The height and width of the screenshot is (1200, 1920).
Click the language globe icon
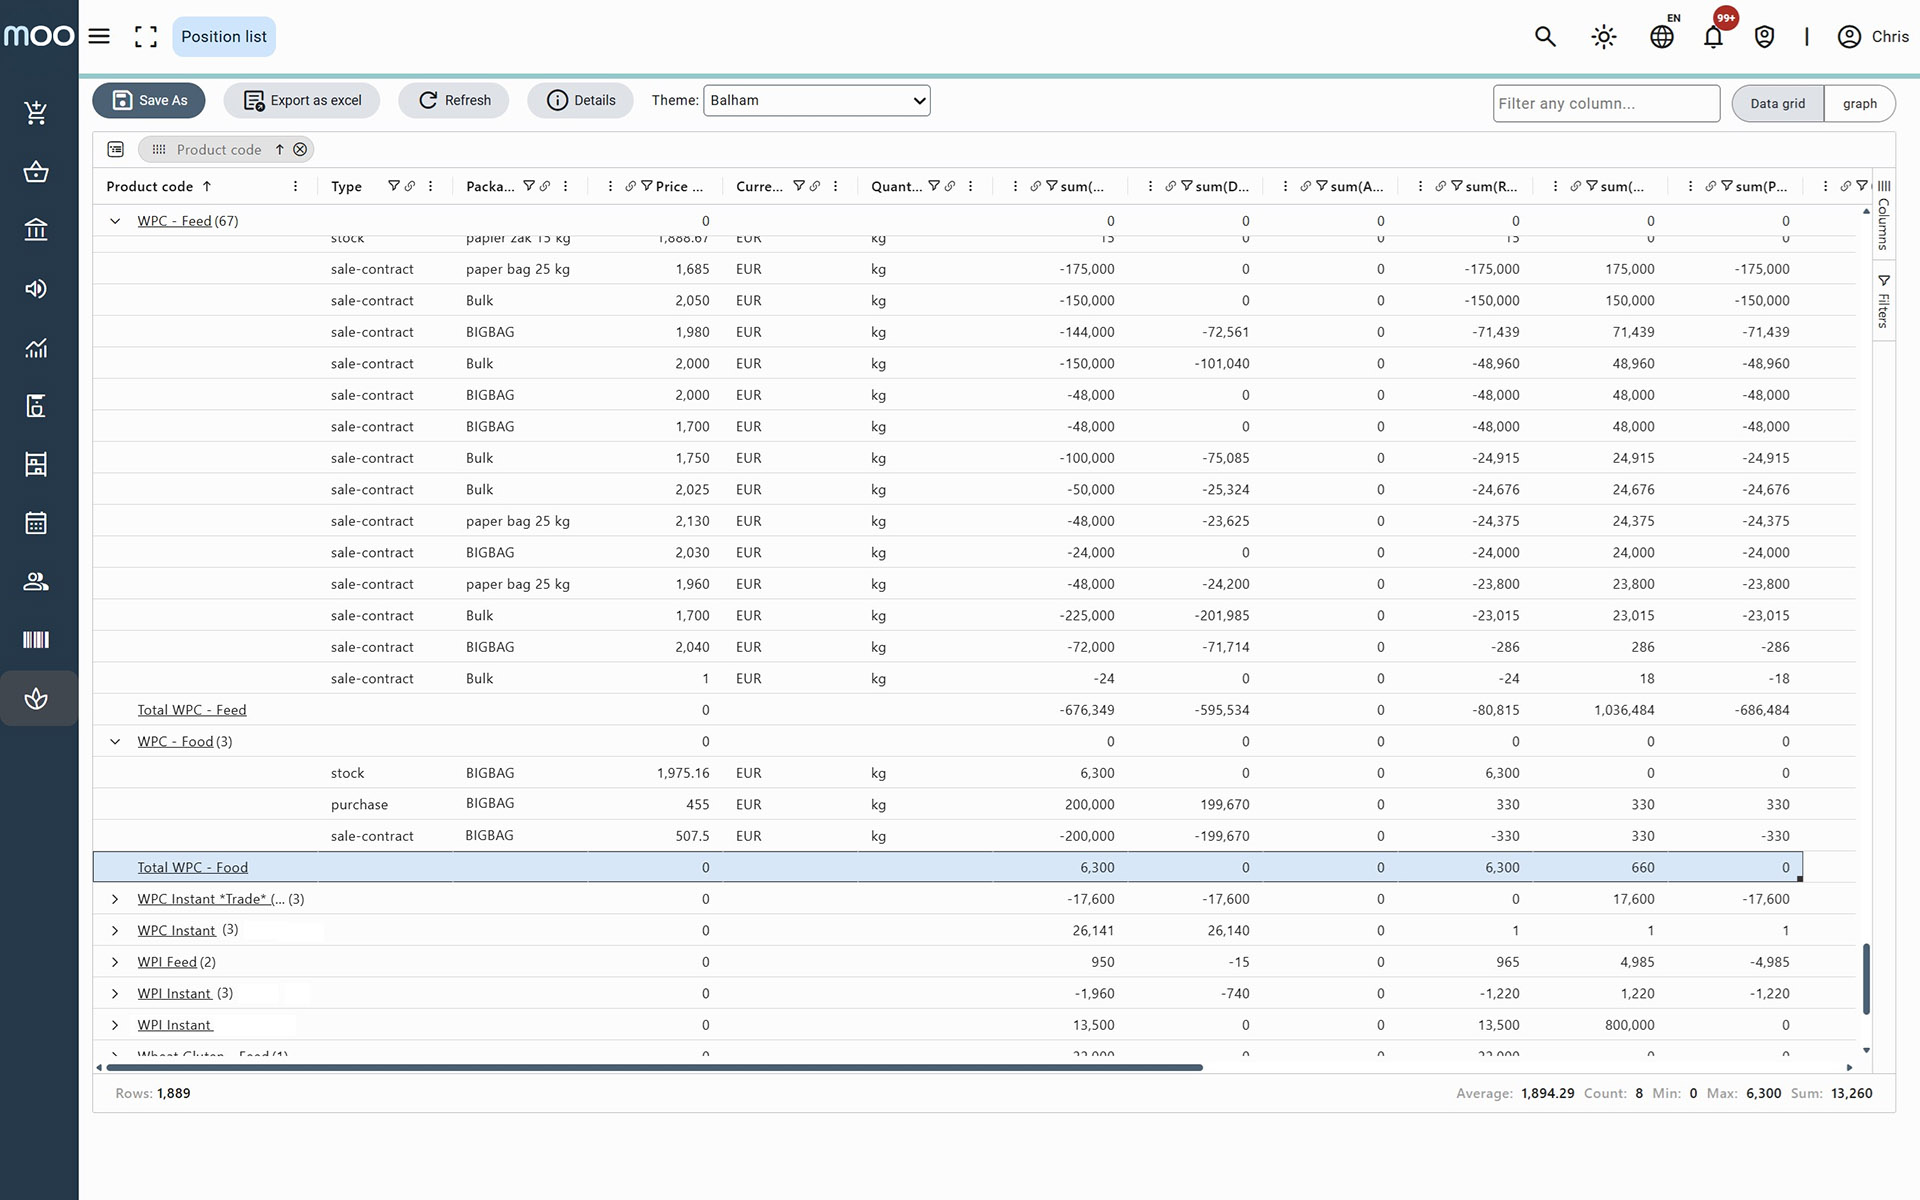coord(1662,37)
